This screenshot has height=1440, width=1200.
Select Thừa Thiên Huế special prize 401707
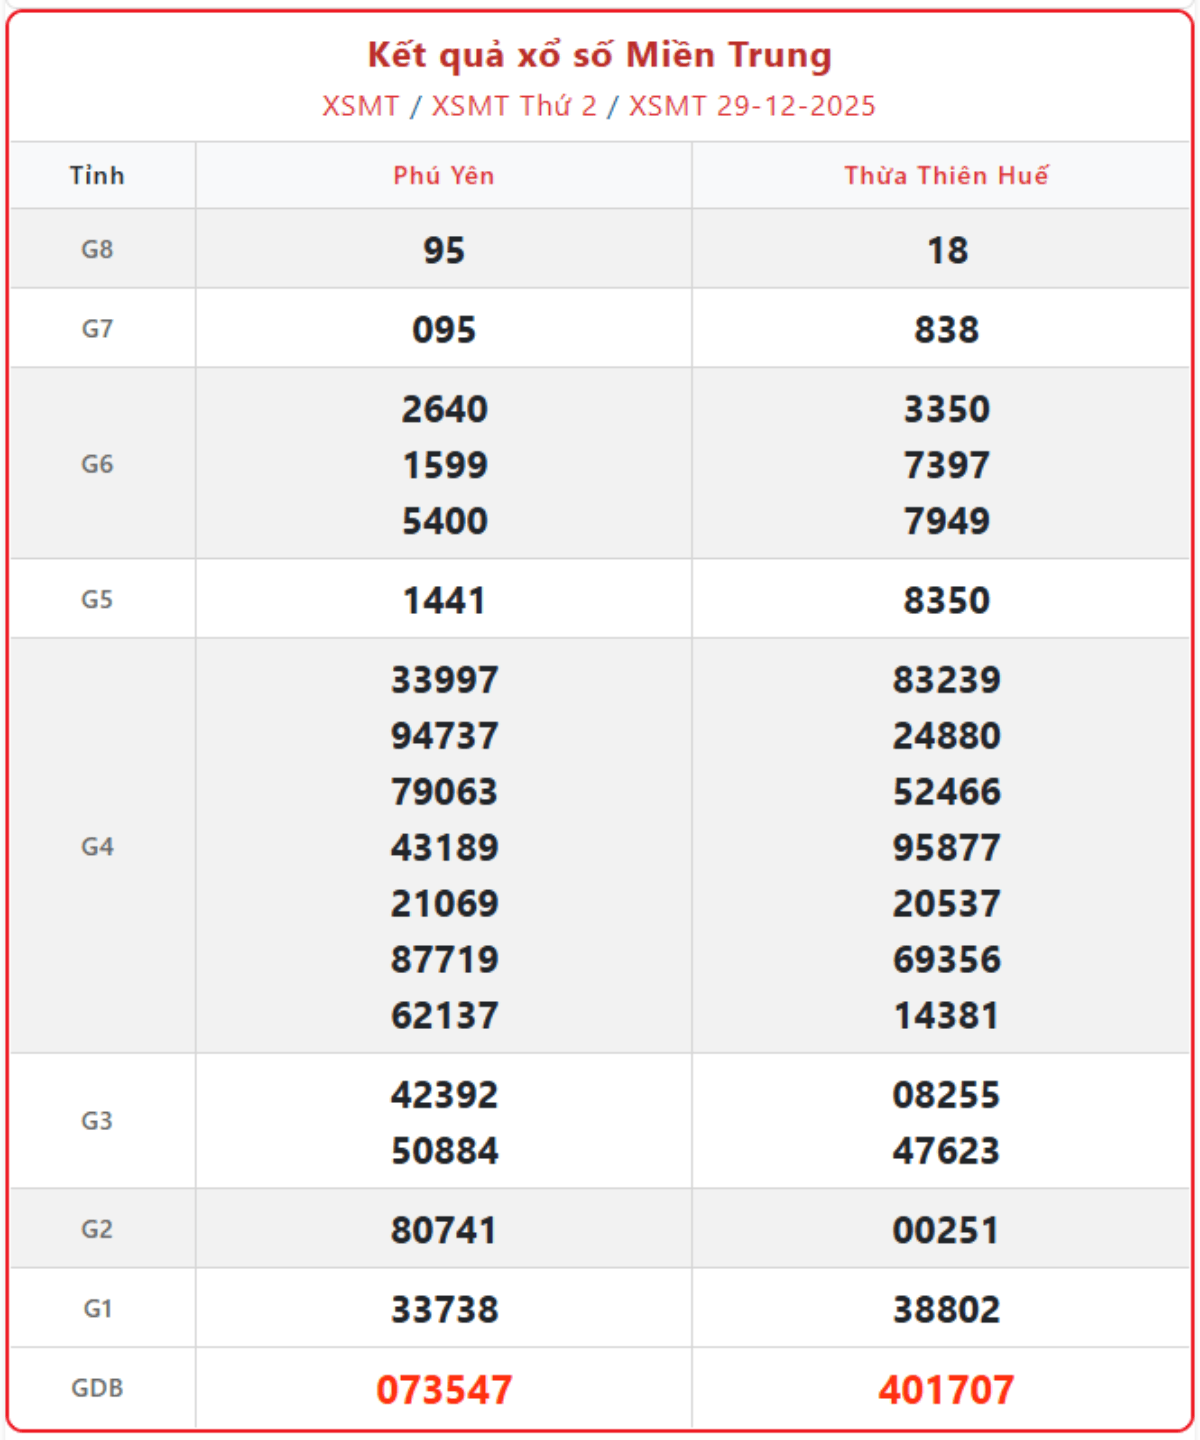946,1389
